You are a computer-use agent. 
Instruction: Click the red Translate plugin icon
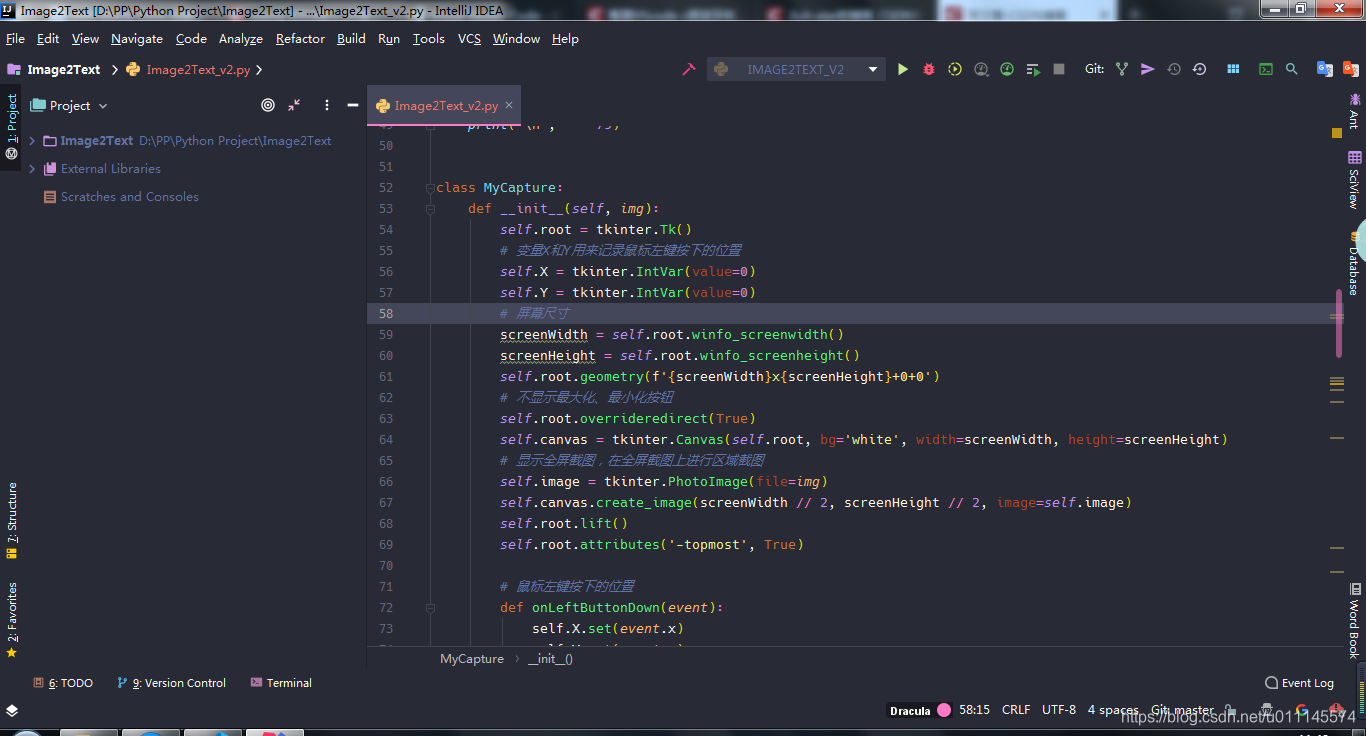click(1349, 69)
